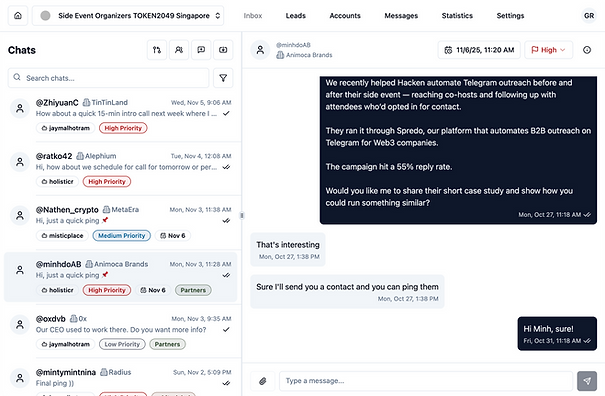Open the chat filter funnel button
This screenshot has width=605, height=396.
click(223, 78)
